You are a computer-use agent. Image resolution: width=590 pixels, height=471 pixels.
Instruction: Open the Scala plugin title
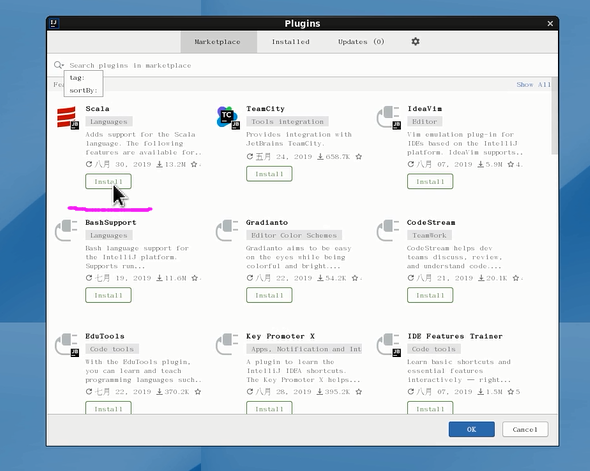coord(97,109)
